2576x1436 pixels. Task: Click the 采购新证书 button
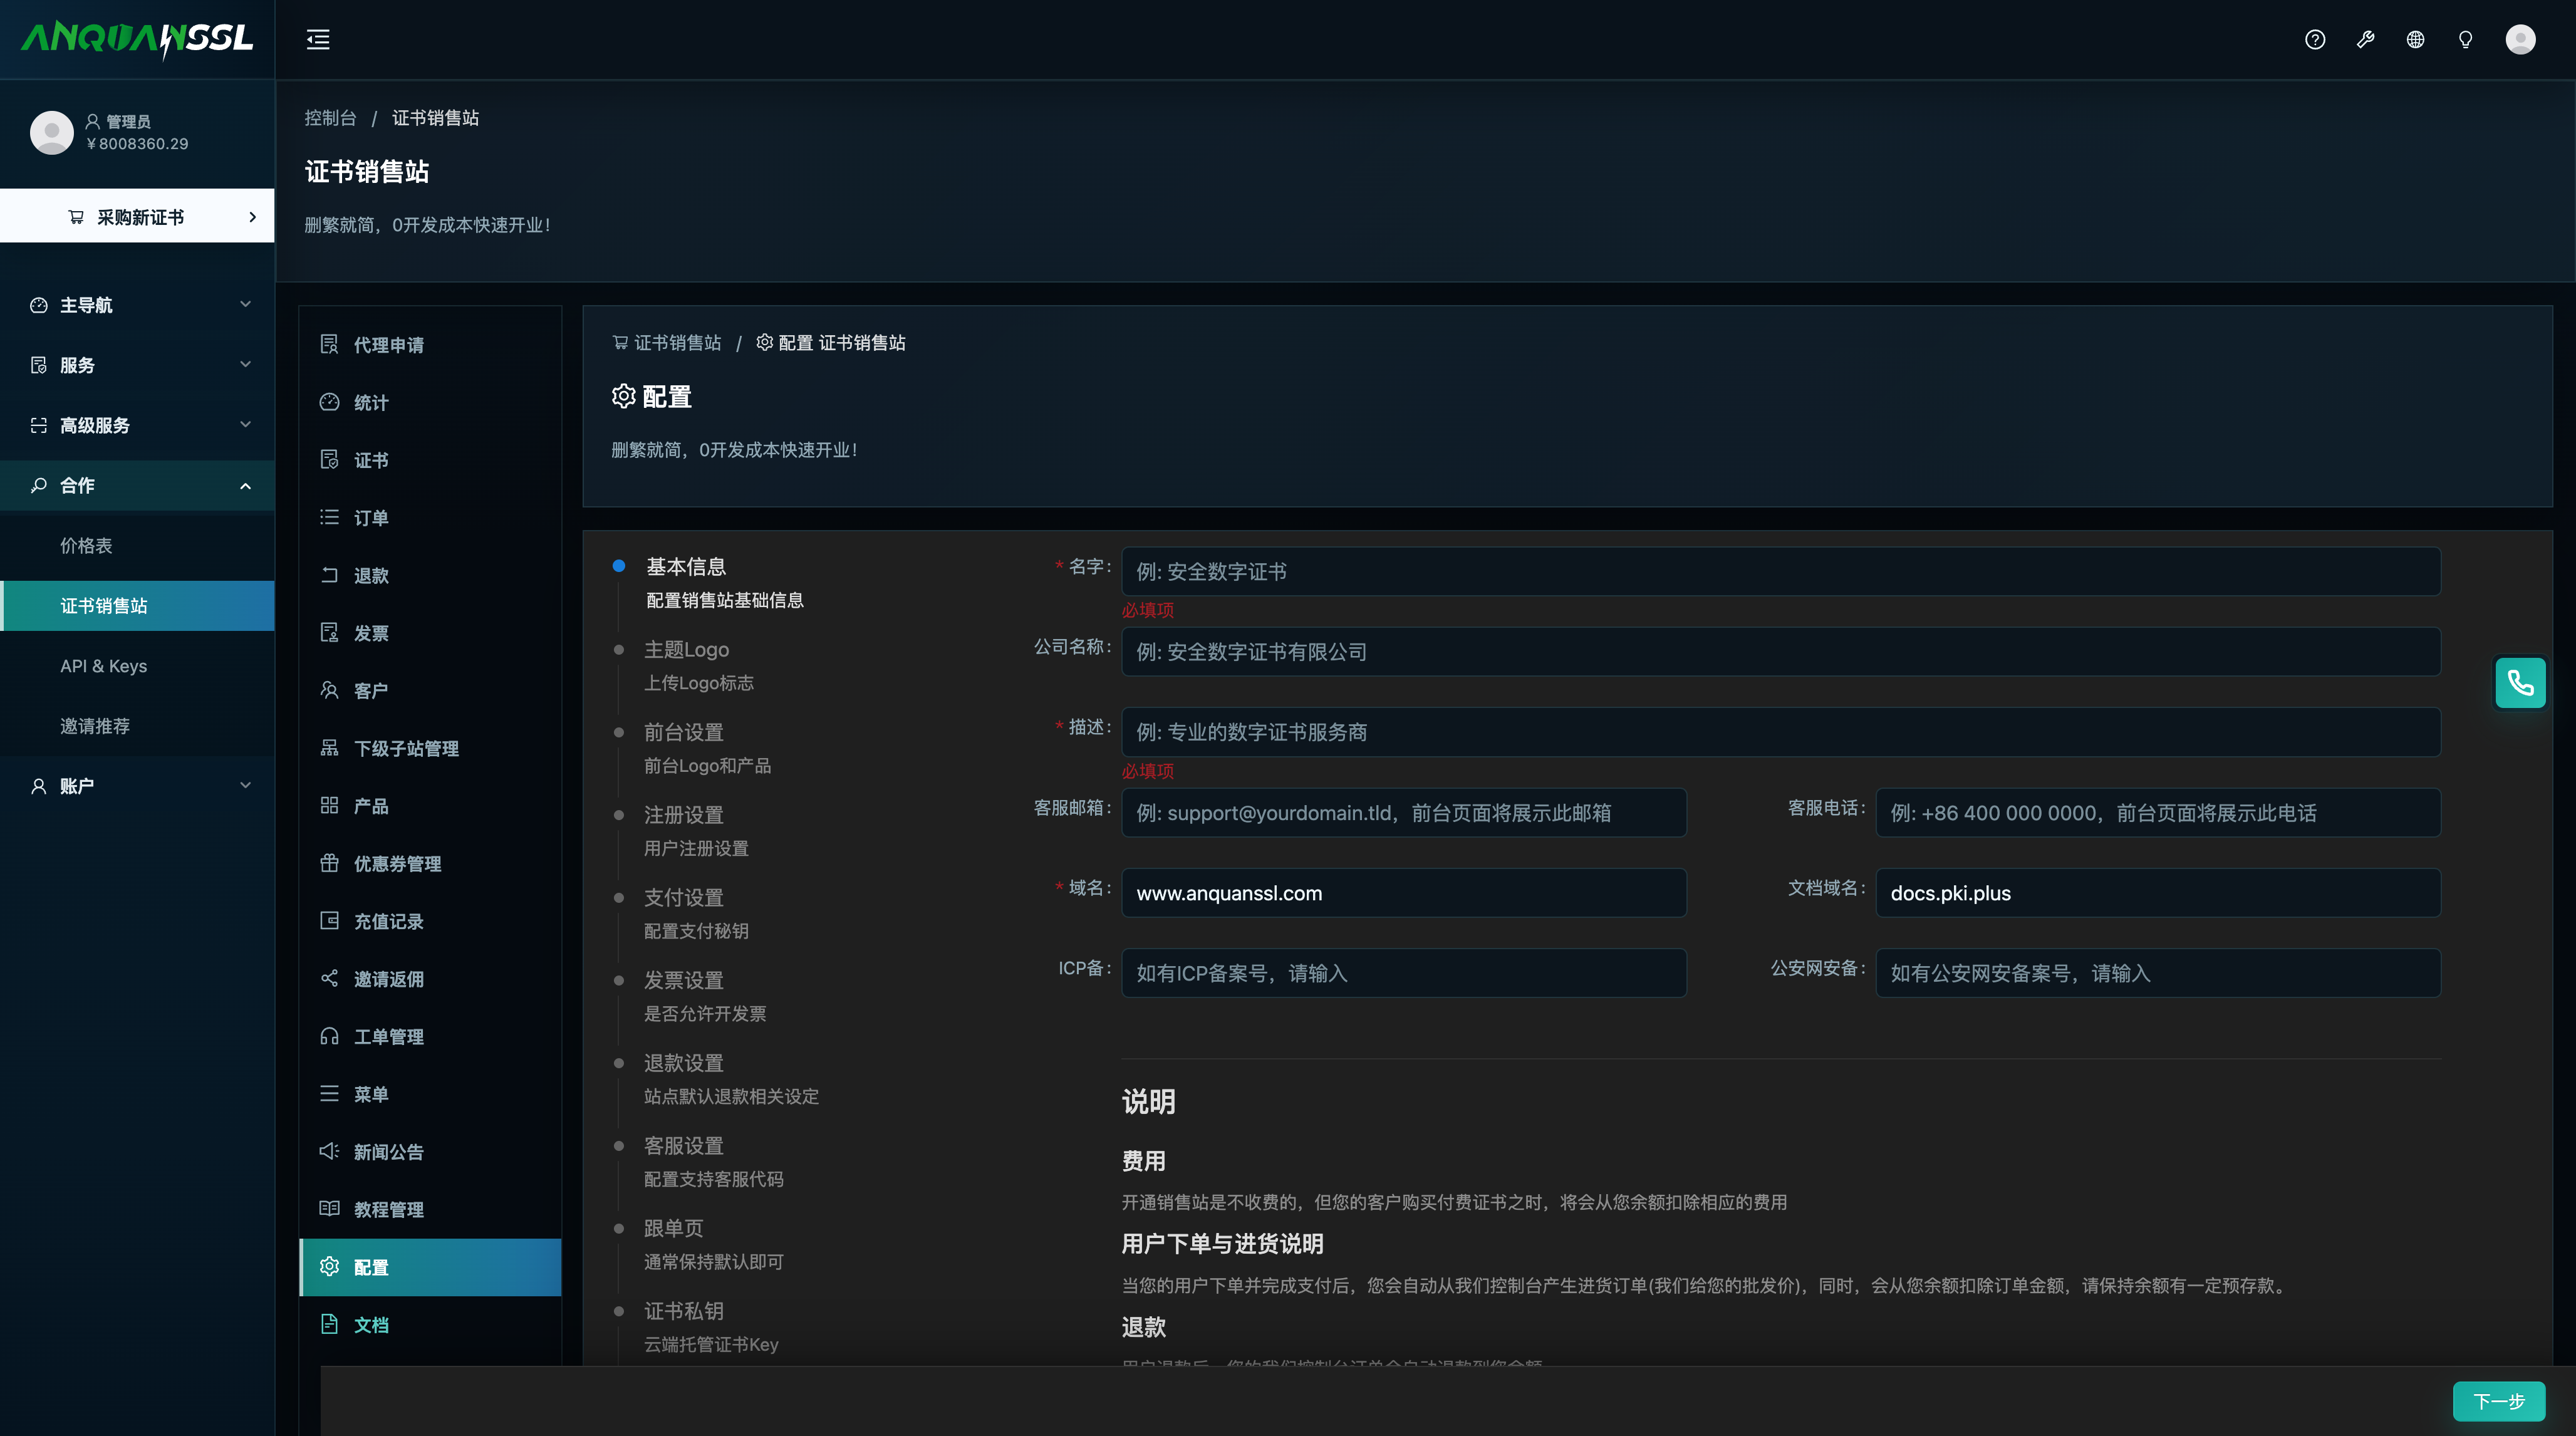(137, 216)
